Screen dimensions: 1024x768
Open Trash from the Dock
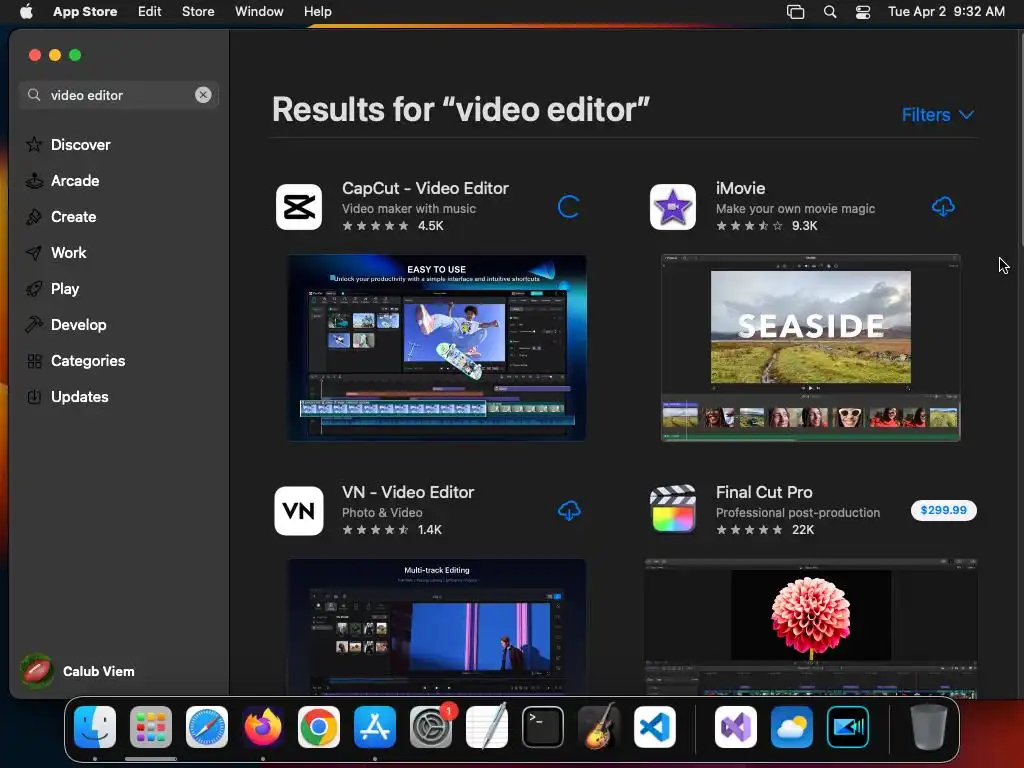pos(929,727)
